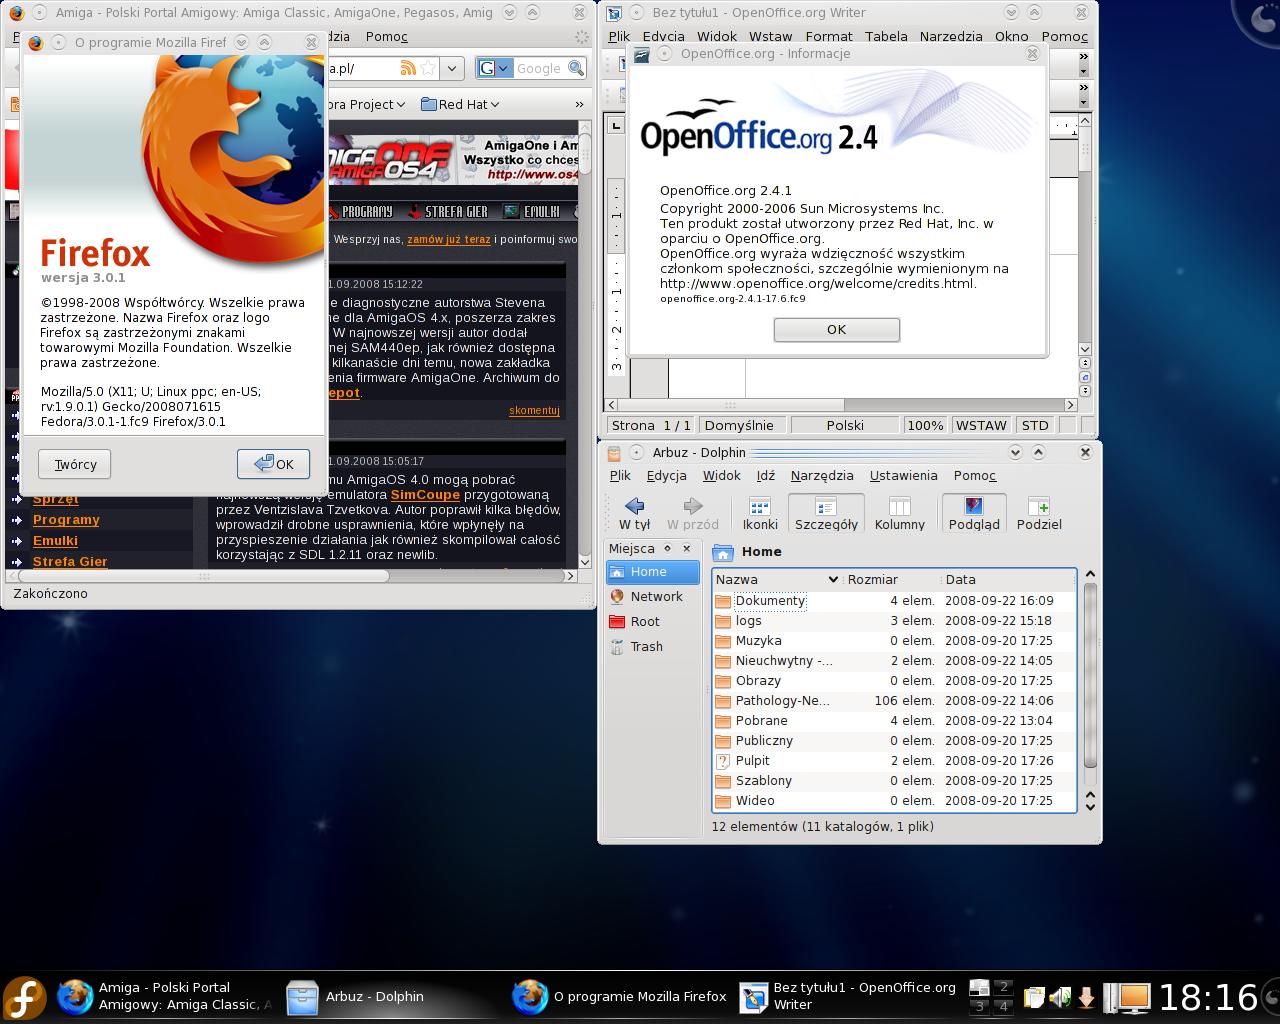Click the 'skomentuj' comment link
1280x1024 pixels.
pyautogui.click(x=534, y=410)
